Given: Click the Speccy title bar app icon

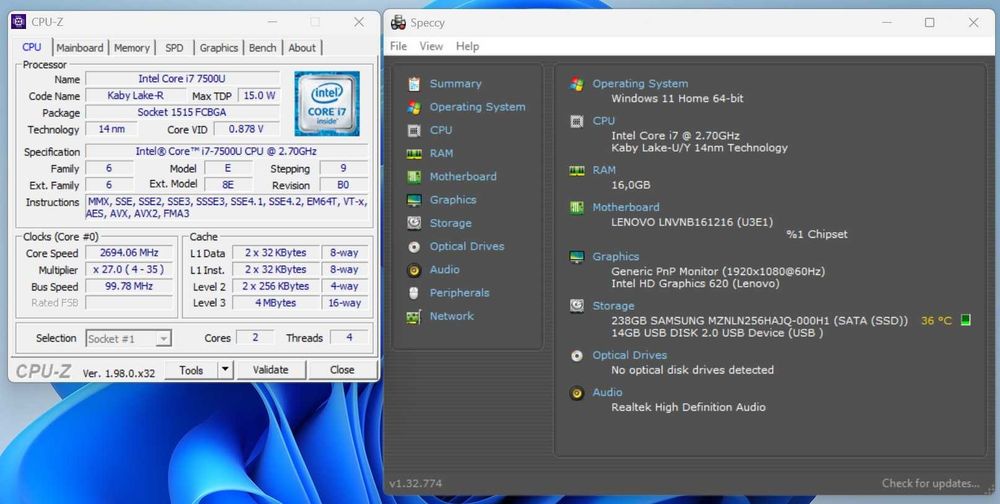Looking at the screenshot, I should pyautogui.click(x=399, y=22).
